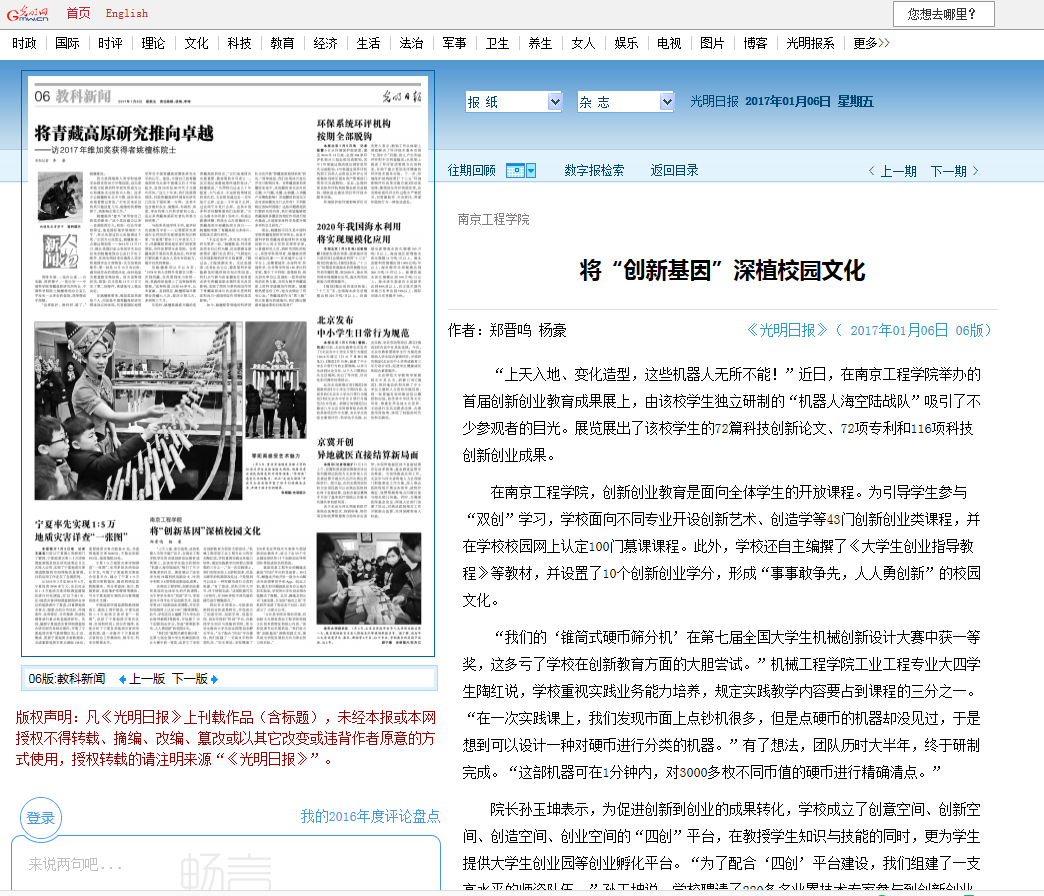Click the Guangming Online logo
This screenshot has width=1044, height=896.
(27, 13)
